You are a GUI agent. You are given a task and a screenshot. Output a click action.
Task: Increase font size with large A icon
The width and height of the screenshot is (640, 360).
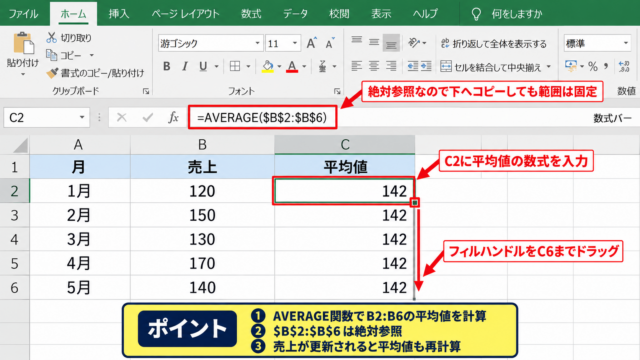click(311, 43)
